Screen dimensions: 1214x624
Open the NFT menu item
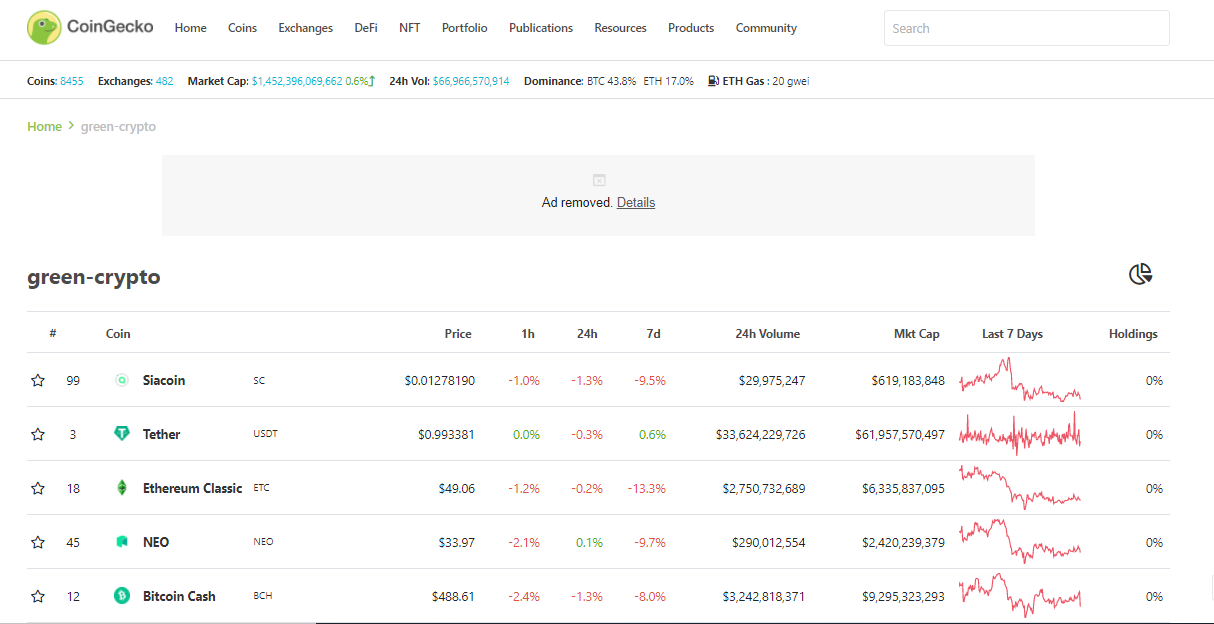pyautogui.click(x=410, y=28)
